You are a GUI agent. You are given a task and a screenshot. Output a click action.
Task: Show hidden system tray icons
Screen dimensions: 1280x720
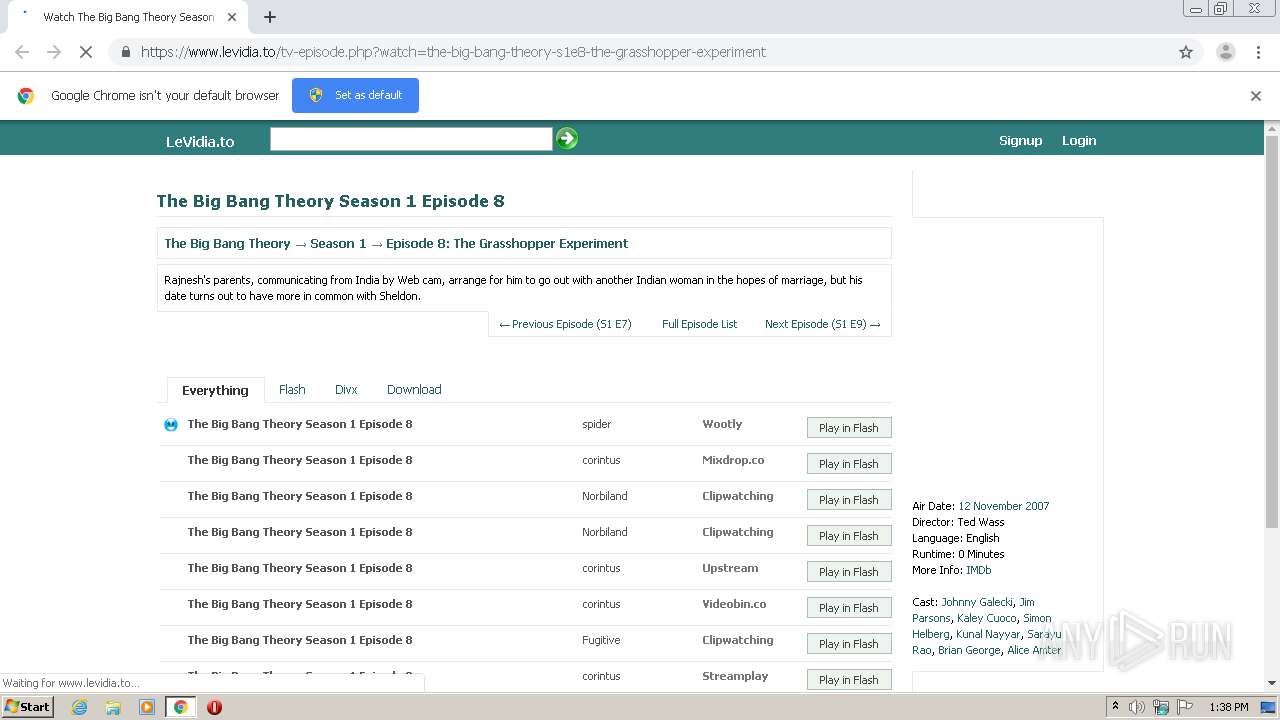[x=1115, y=707]
